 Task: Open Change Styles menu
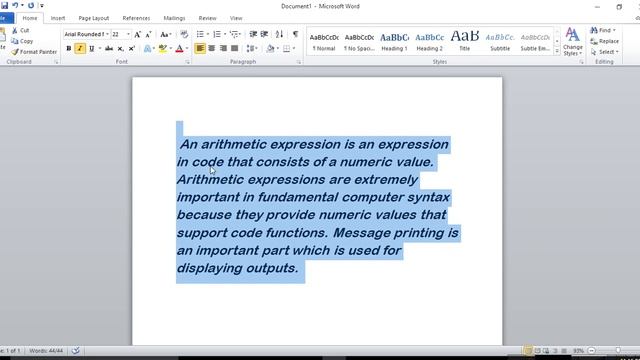tap(573, 42)
